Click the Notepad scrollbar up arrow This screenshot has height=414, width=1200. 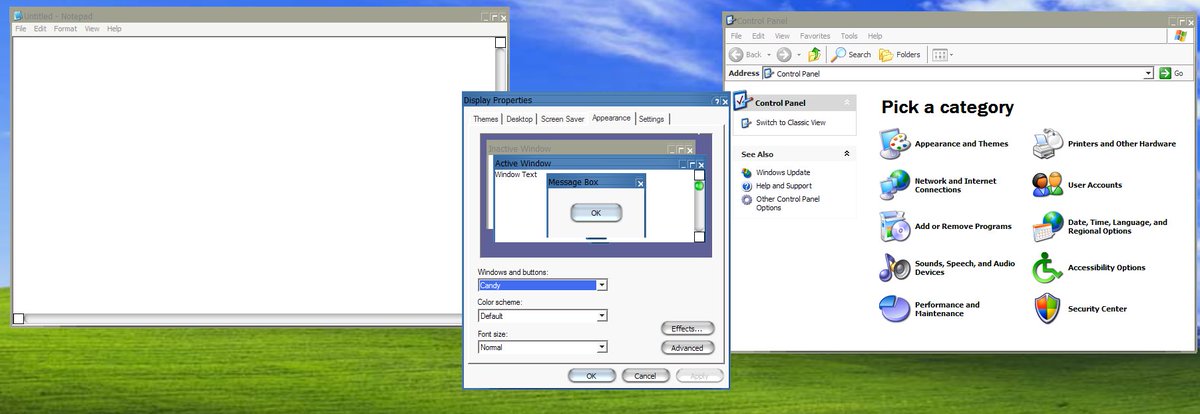tap(500, 42)
